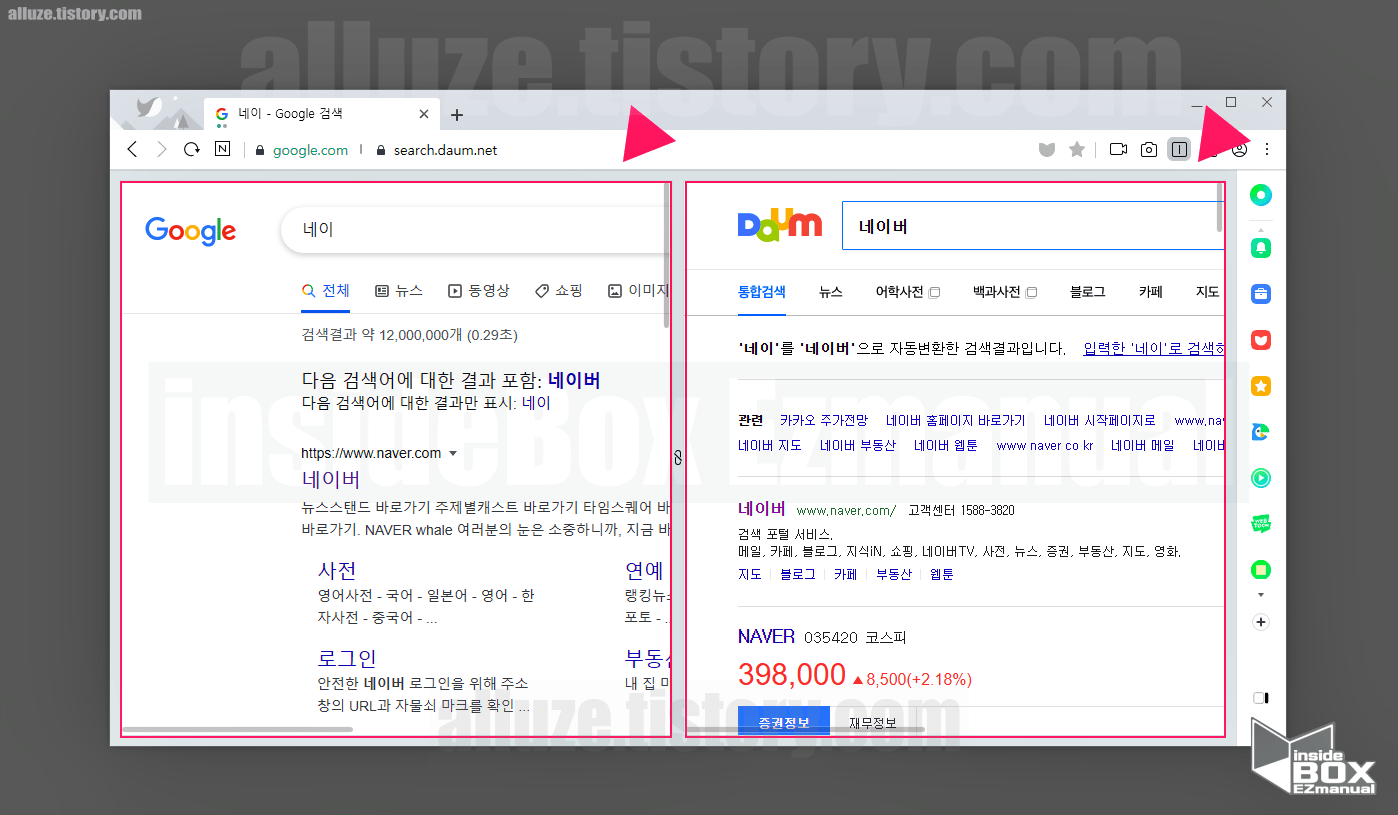Expand dropdown arrow next to https://www.naver.com

(453, 454)
